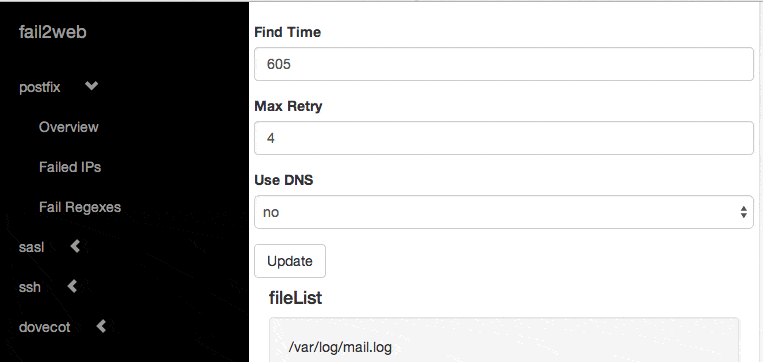Screen dimensions: 764x362
Task: Expand dovecot using its left chevron
Action: pos(101,325)
